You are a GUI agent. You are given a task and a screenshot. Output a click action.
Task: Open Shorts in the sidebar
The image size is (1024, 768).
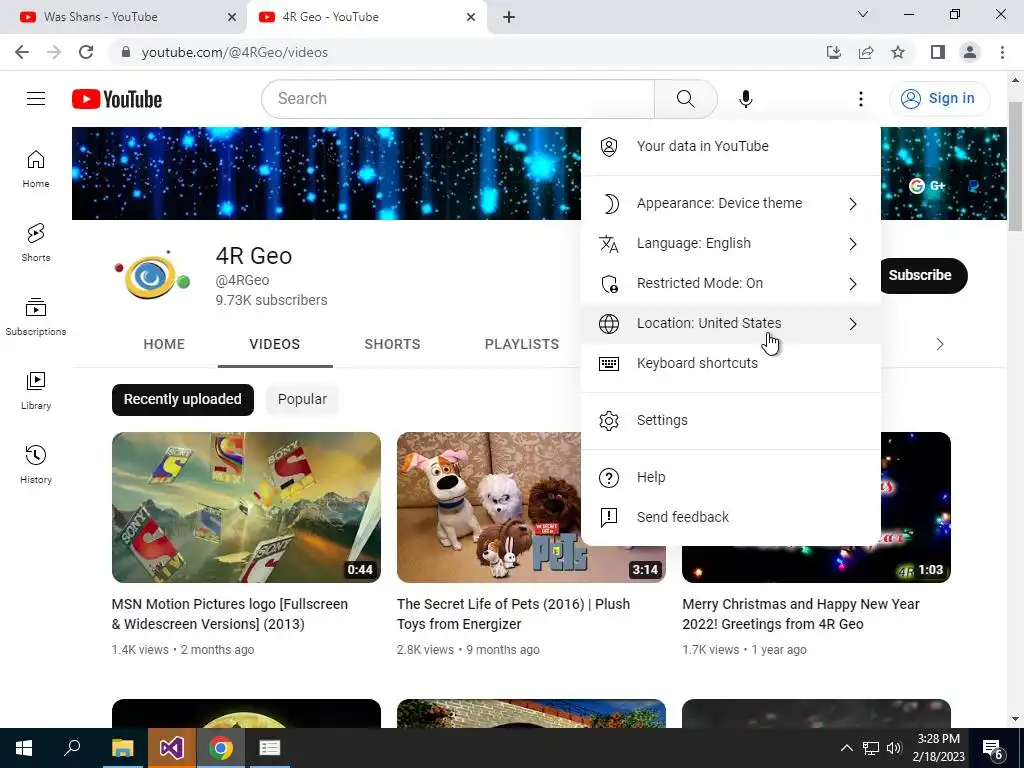tap(36, 242)
